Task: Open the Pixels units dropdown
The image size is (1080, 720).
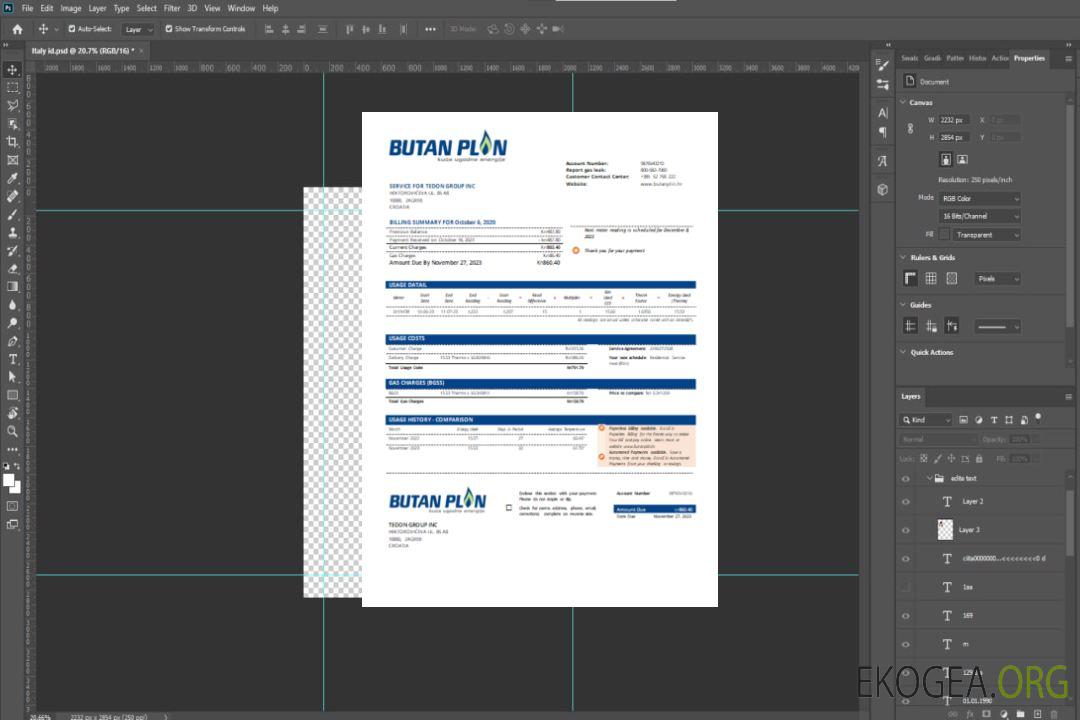Action: 997,279
